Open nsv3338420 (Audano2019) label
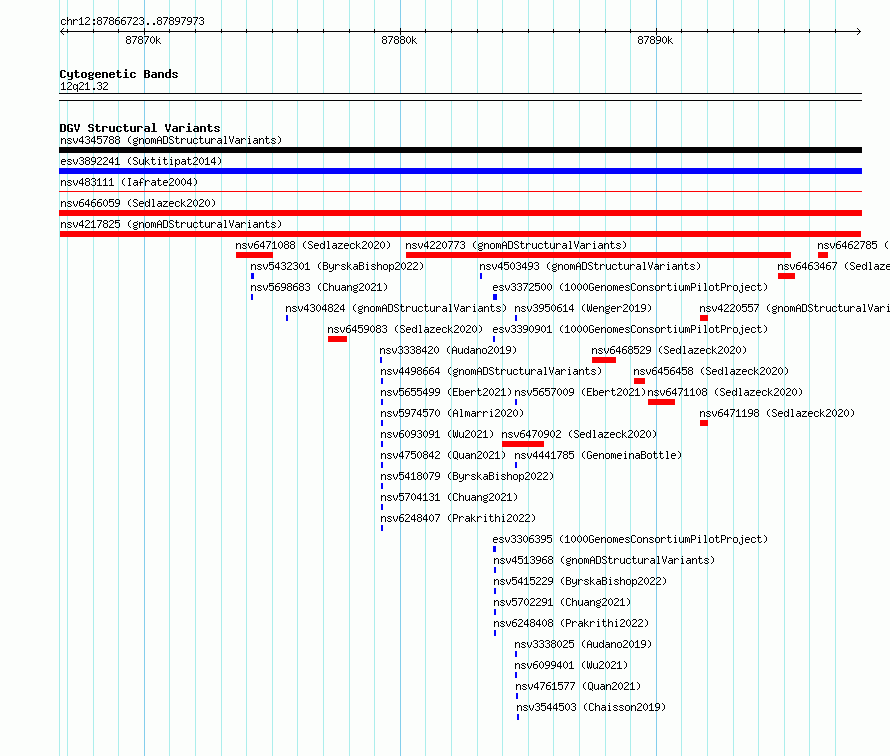The image size is (890, 756). tap(448, 350)
